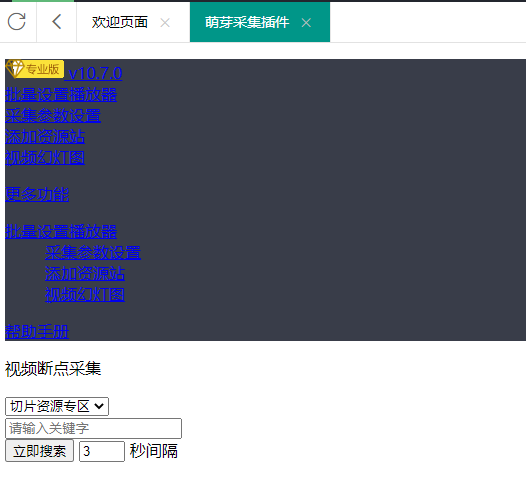Click the 专业版 diamond badge

coord(35,69)
